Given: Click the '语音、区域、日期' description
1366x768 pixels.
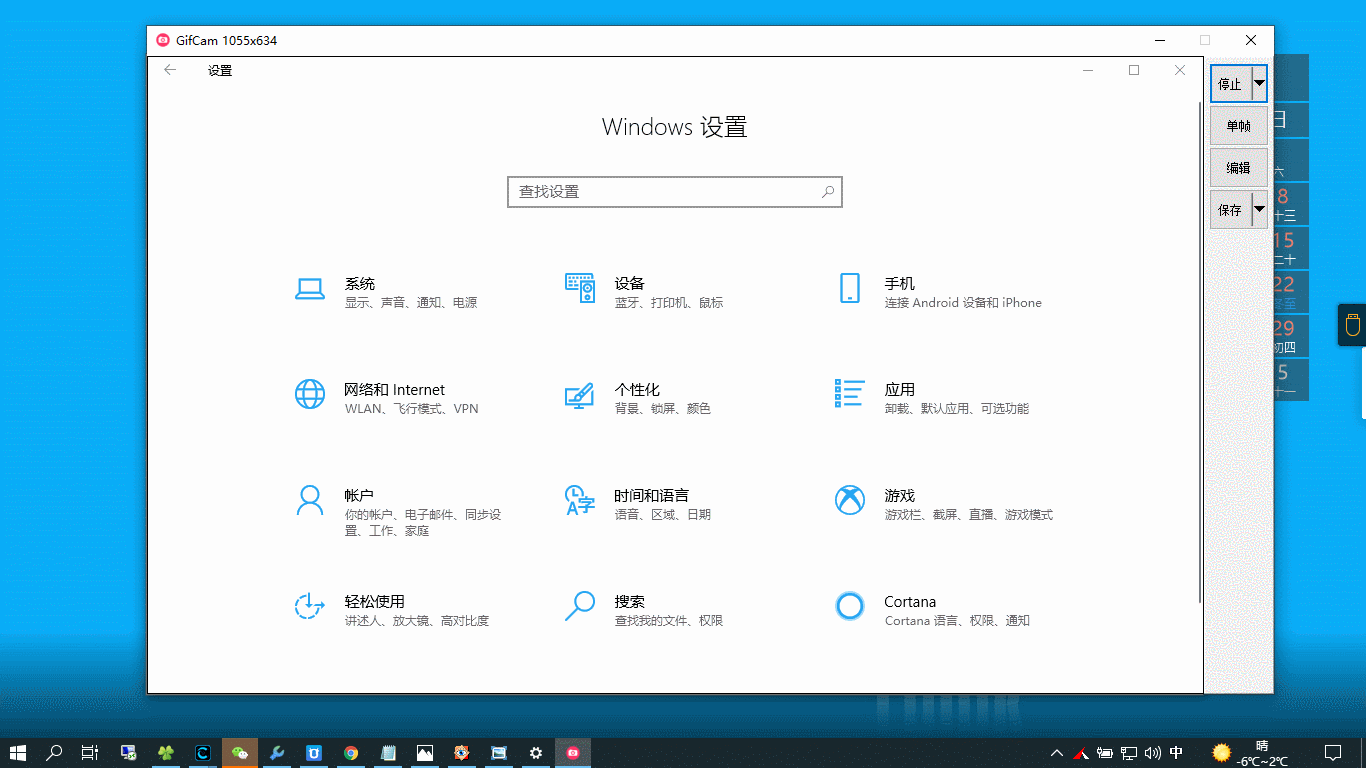Looking at the screenshot, I should coord(663,515).
